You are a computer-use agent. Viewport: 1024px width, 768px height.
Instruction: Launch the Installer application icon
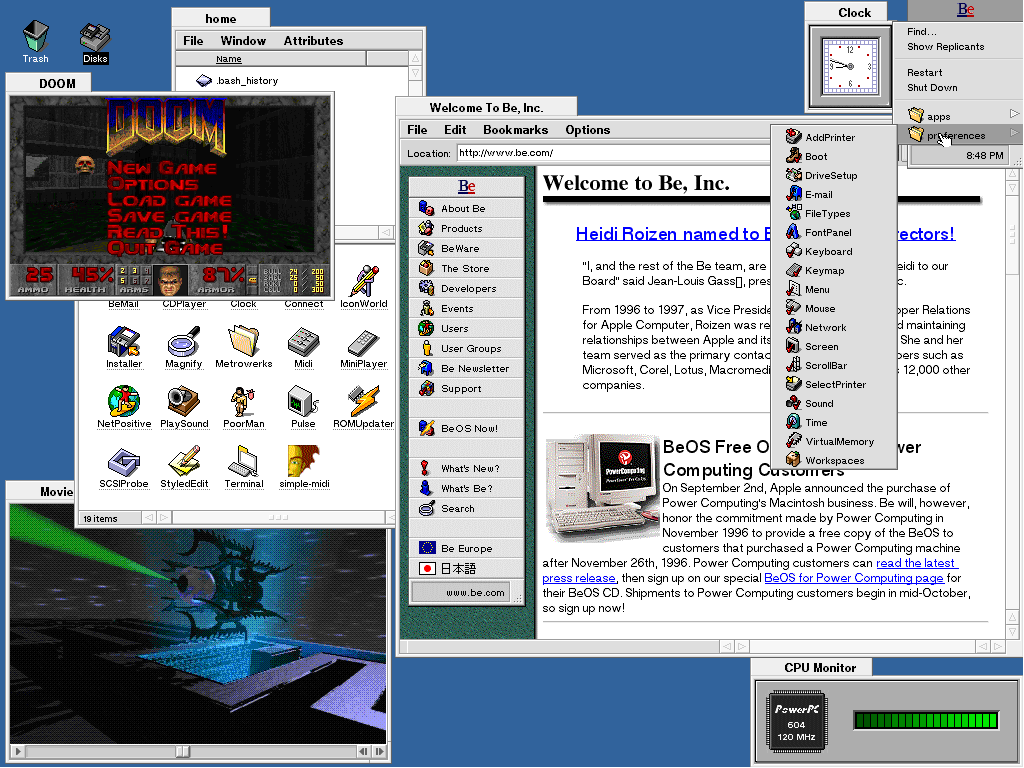pos(124,347)
